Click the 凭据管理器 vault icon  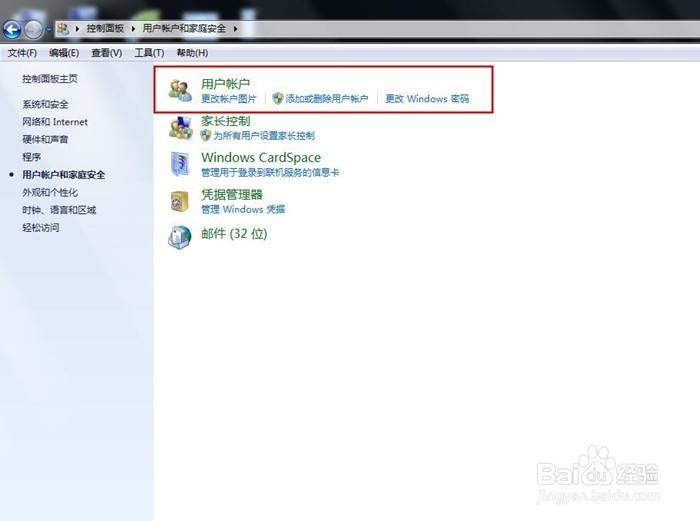click(x=180, y=201)
